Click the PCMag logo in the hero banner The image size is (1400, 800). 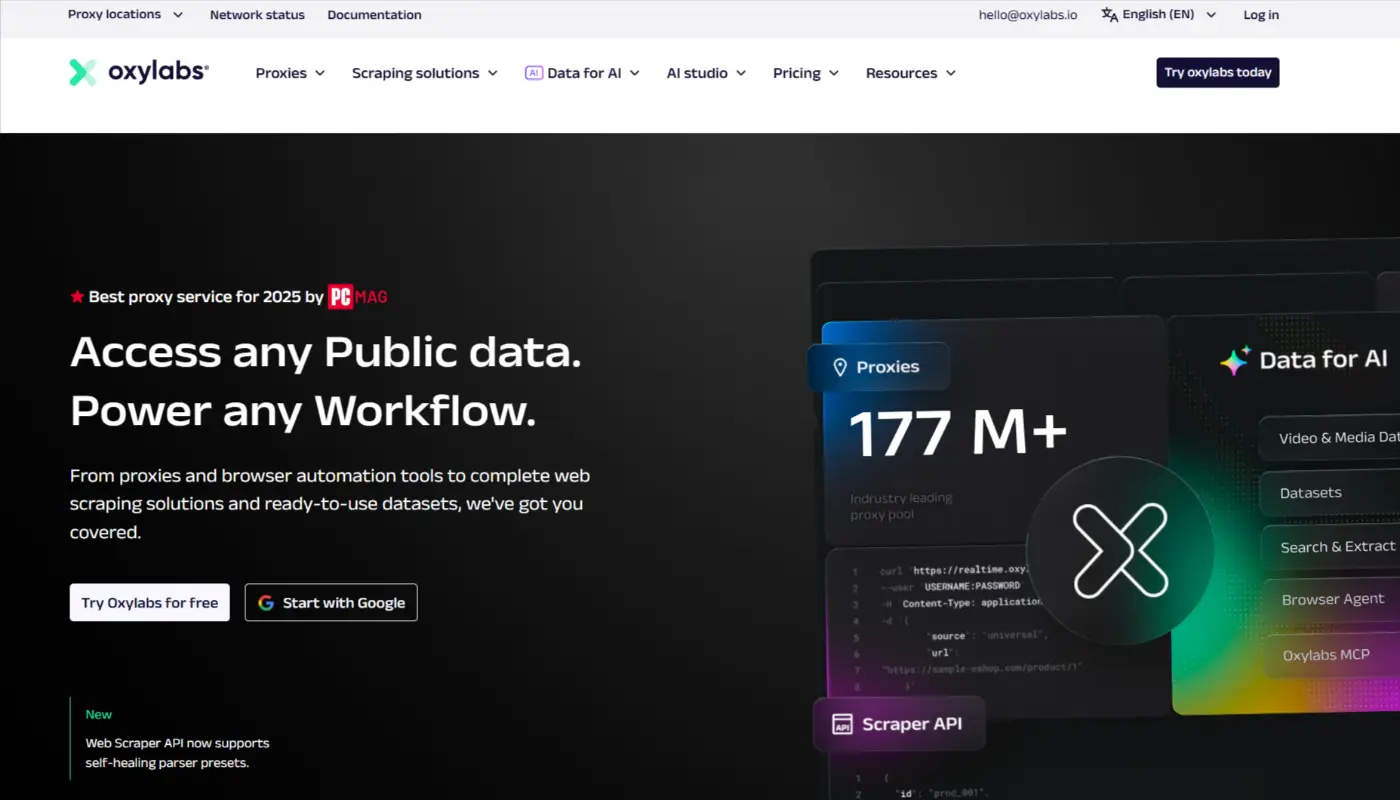356,296
